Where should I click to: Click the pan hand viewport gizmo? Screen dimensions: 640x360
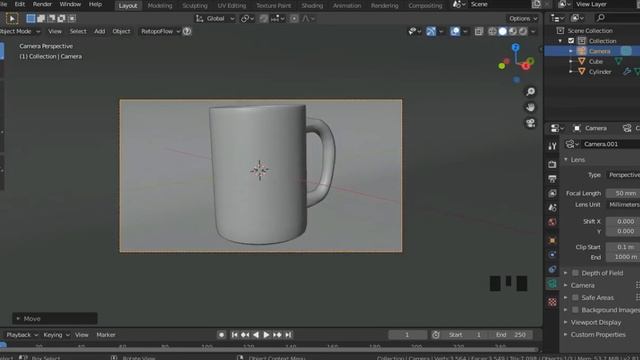click(x=530, y=107)
